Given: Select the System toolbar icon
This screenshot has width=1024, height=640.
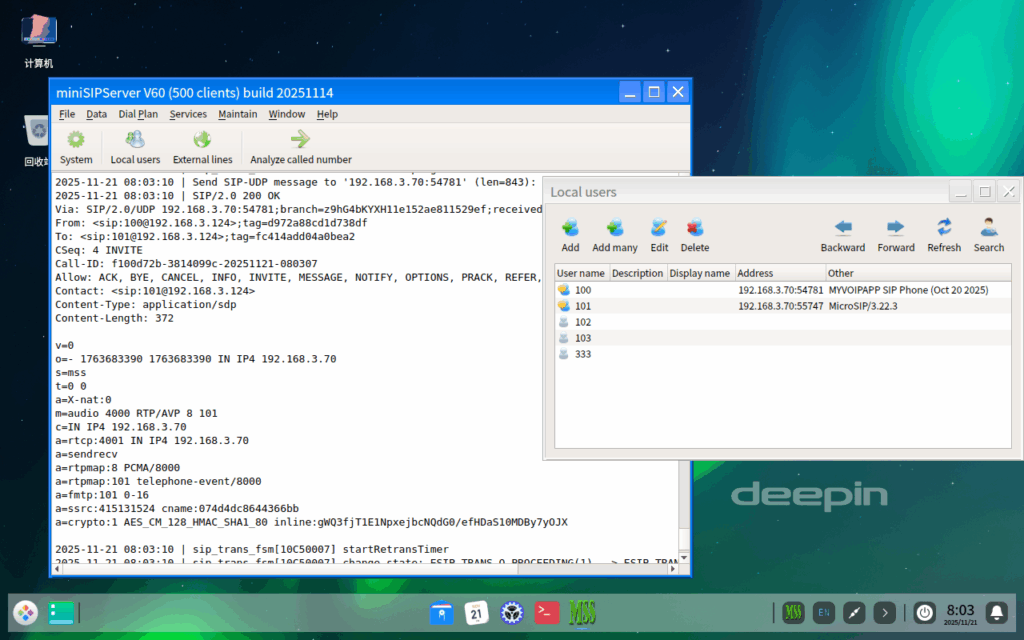Looking at the screenshot, I should point(76,146).
